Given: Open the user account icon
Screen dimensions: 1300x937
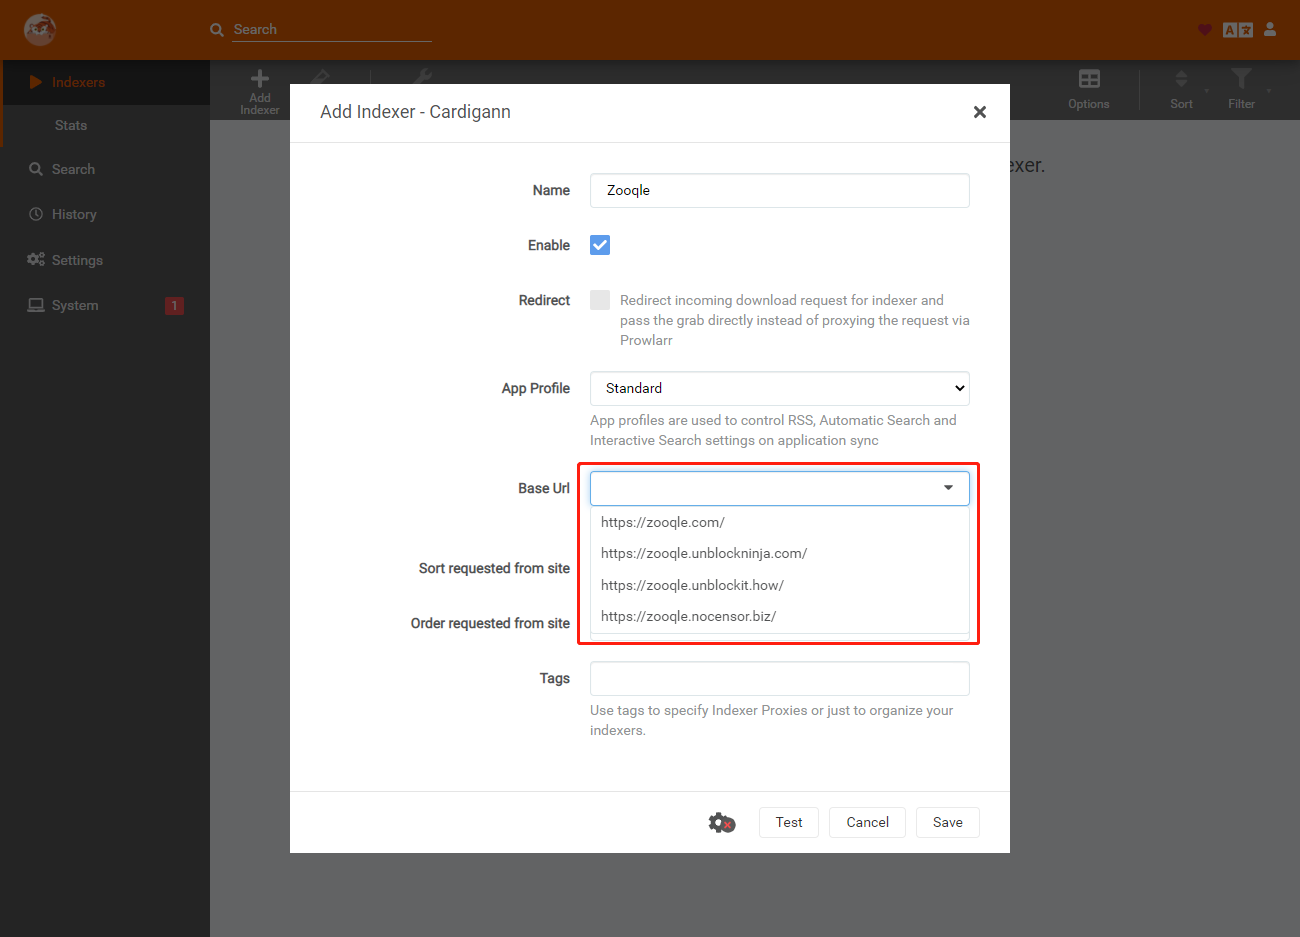Looking at the screenshot, I should pyautogui.click(x=1270, y=30).
